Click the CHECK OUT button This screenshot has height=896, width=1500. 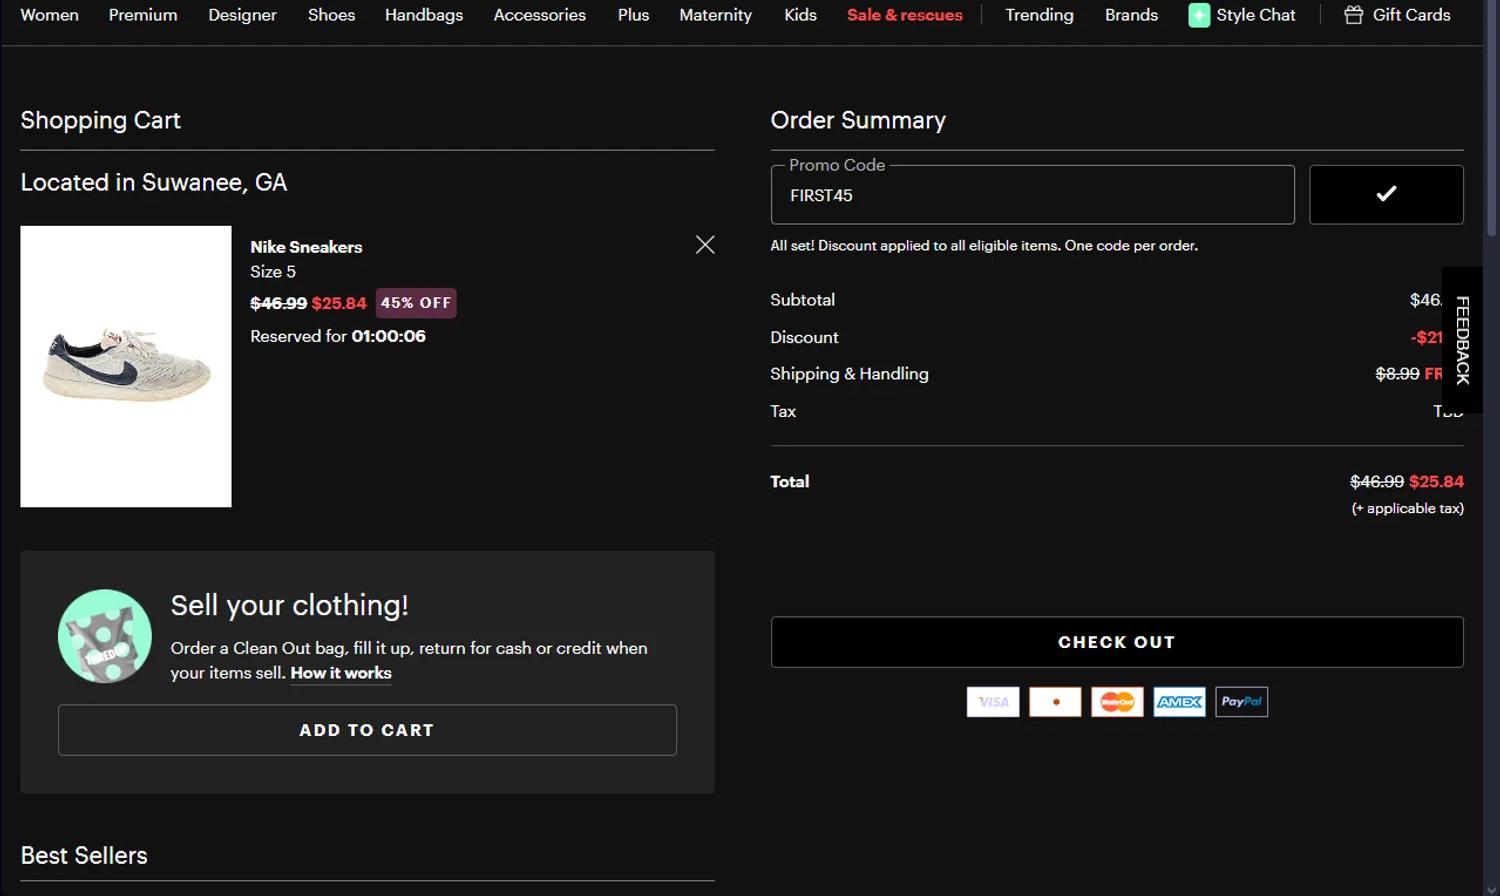(x=1117, y=642)
